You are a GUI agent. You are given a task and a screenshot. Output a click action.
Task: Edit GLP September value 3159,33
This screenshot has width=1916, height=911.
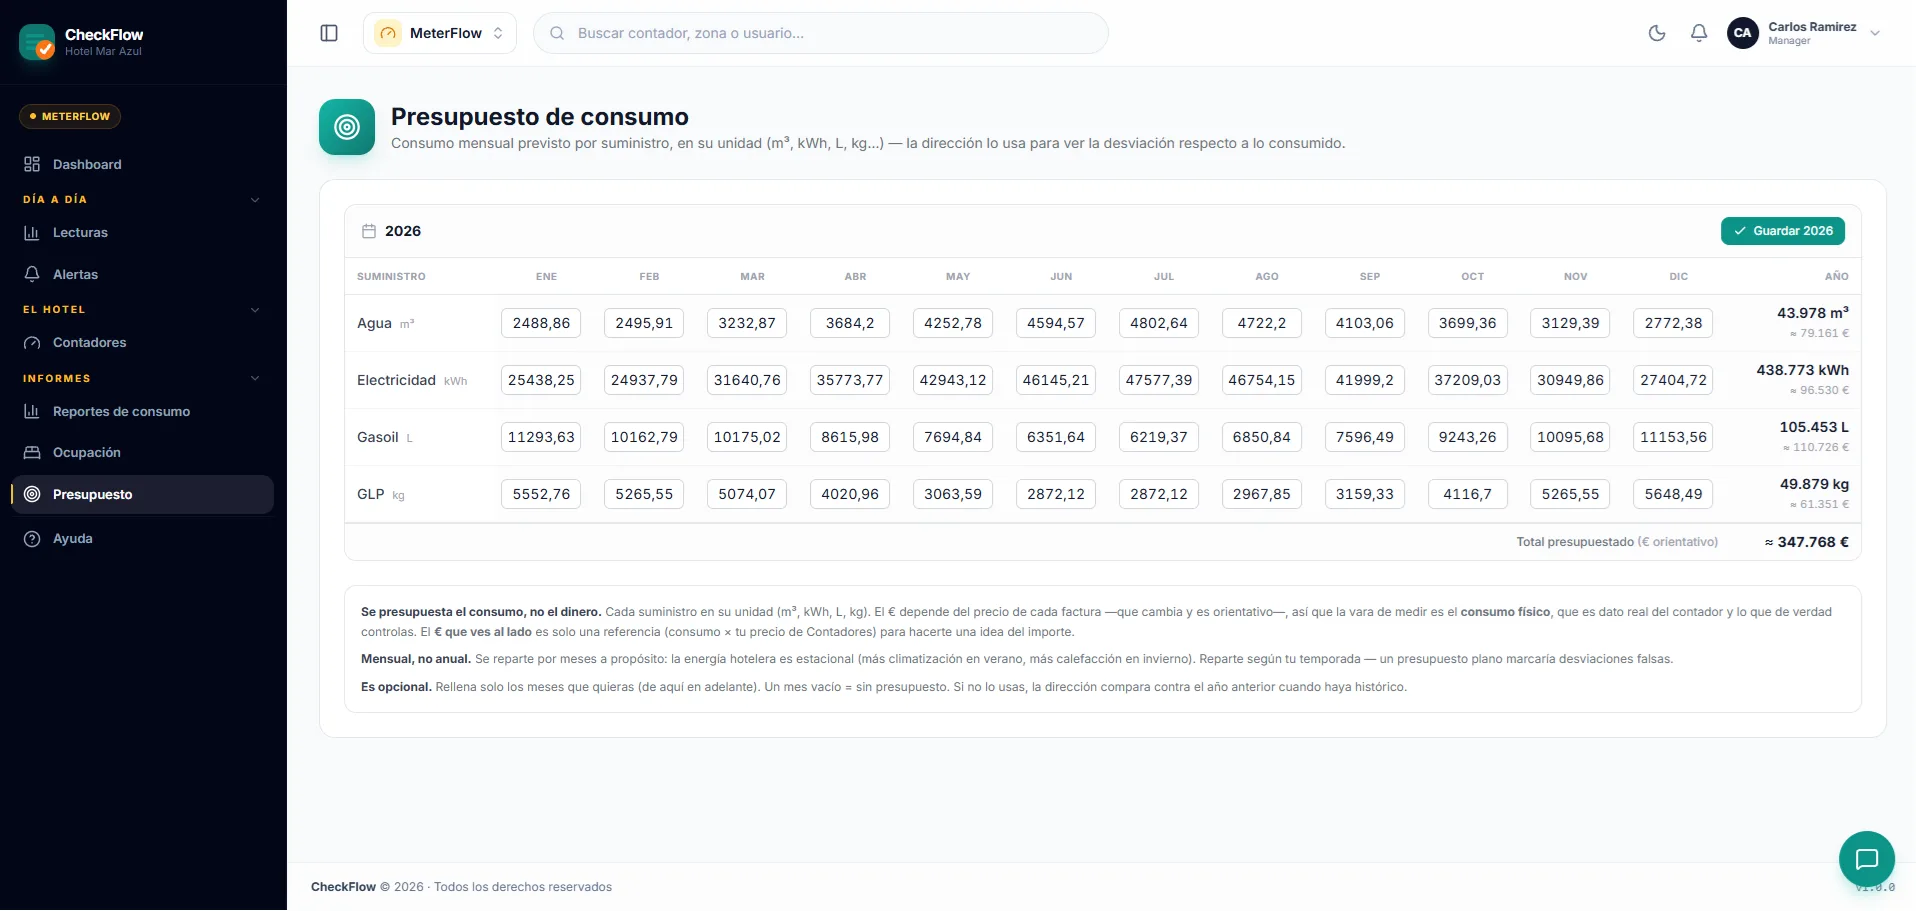tap(1365, 494)
